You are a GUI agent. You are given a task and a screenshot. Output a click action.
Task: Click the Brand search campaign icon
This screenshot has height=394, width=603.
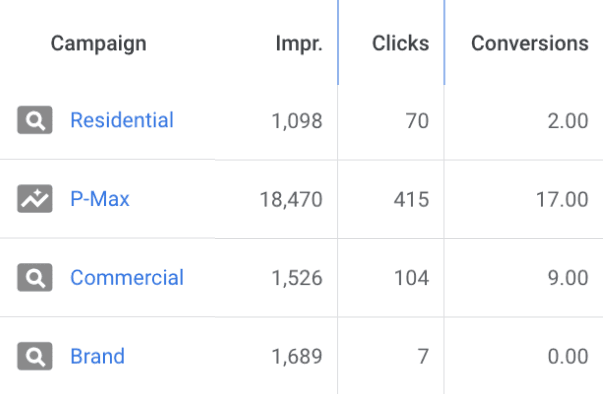35,356
